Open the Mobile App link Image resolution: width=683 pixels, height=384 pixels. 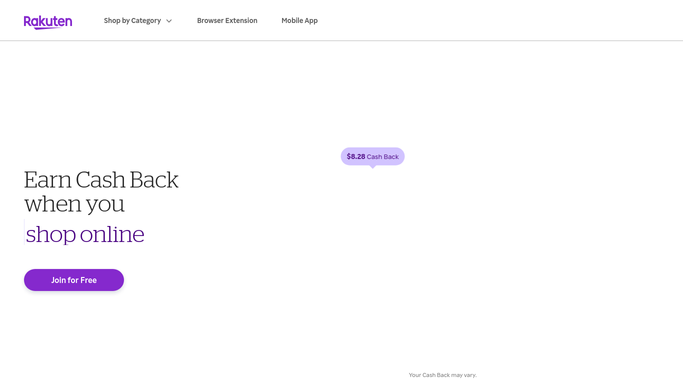tap(299, 20)
